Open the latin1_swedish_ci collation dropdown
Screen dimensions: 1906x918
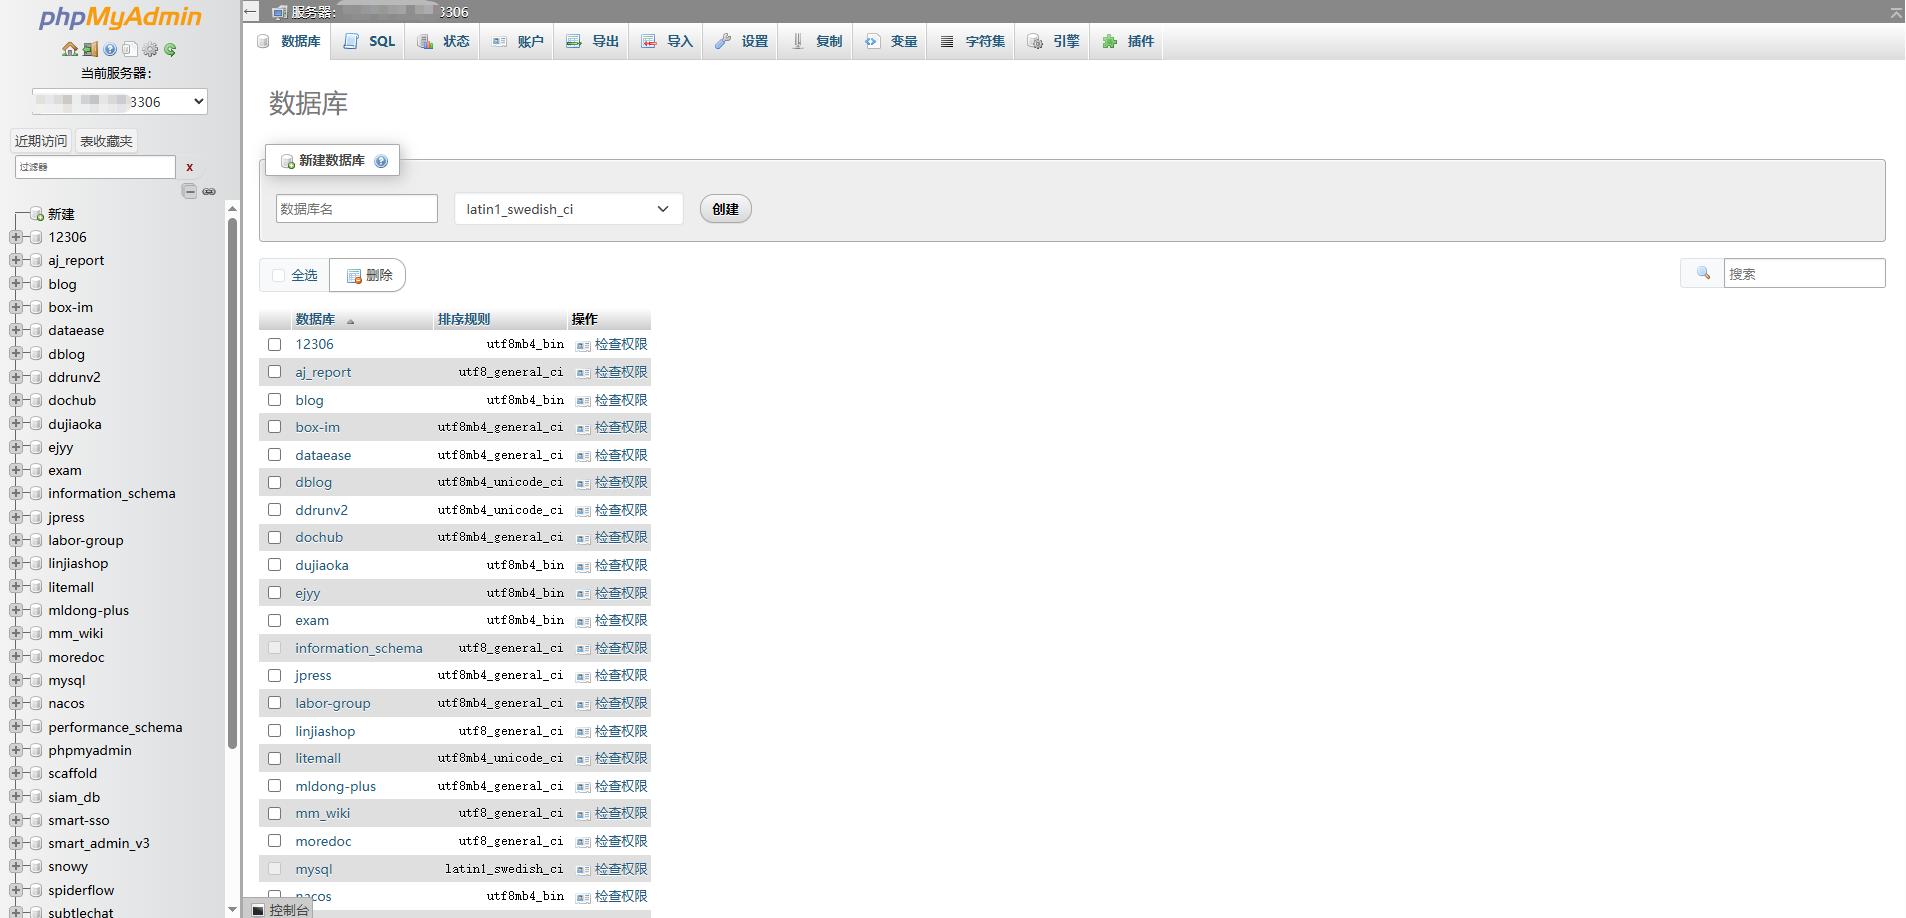coord(569,209)
